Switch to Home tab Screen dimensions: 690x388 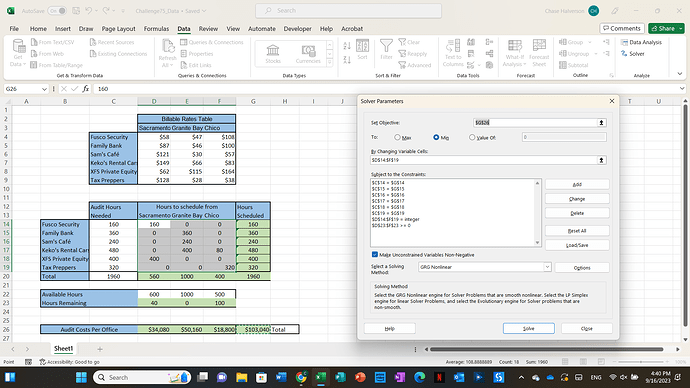38,29
